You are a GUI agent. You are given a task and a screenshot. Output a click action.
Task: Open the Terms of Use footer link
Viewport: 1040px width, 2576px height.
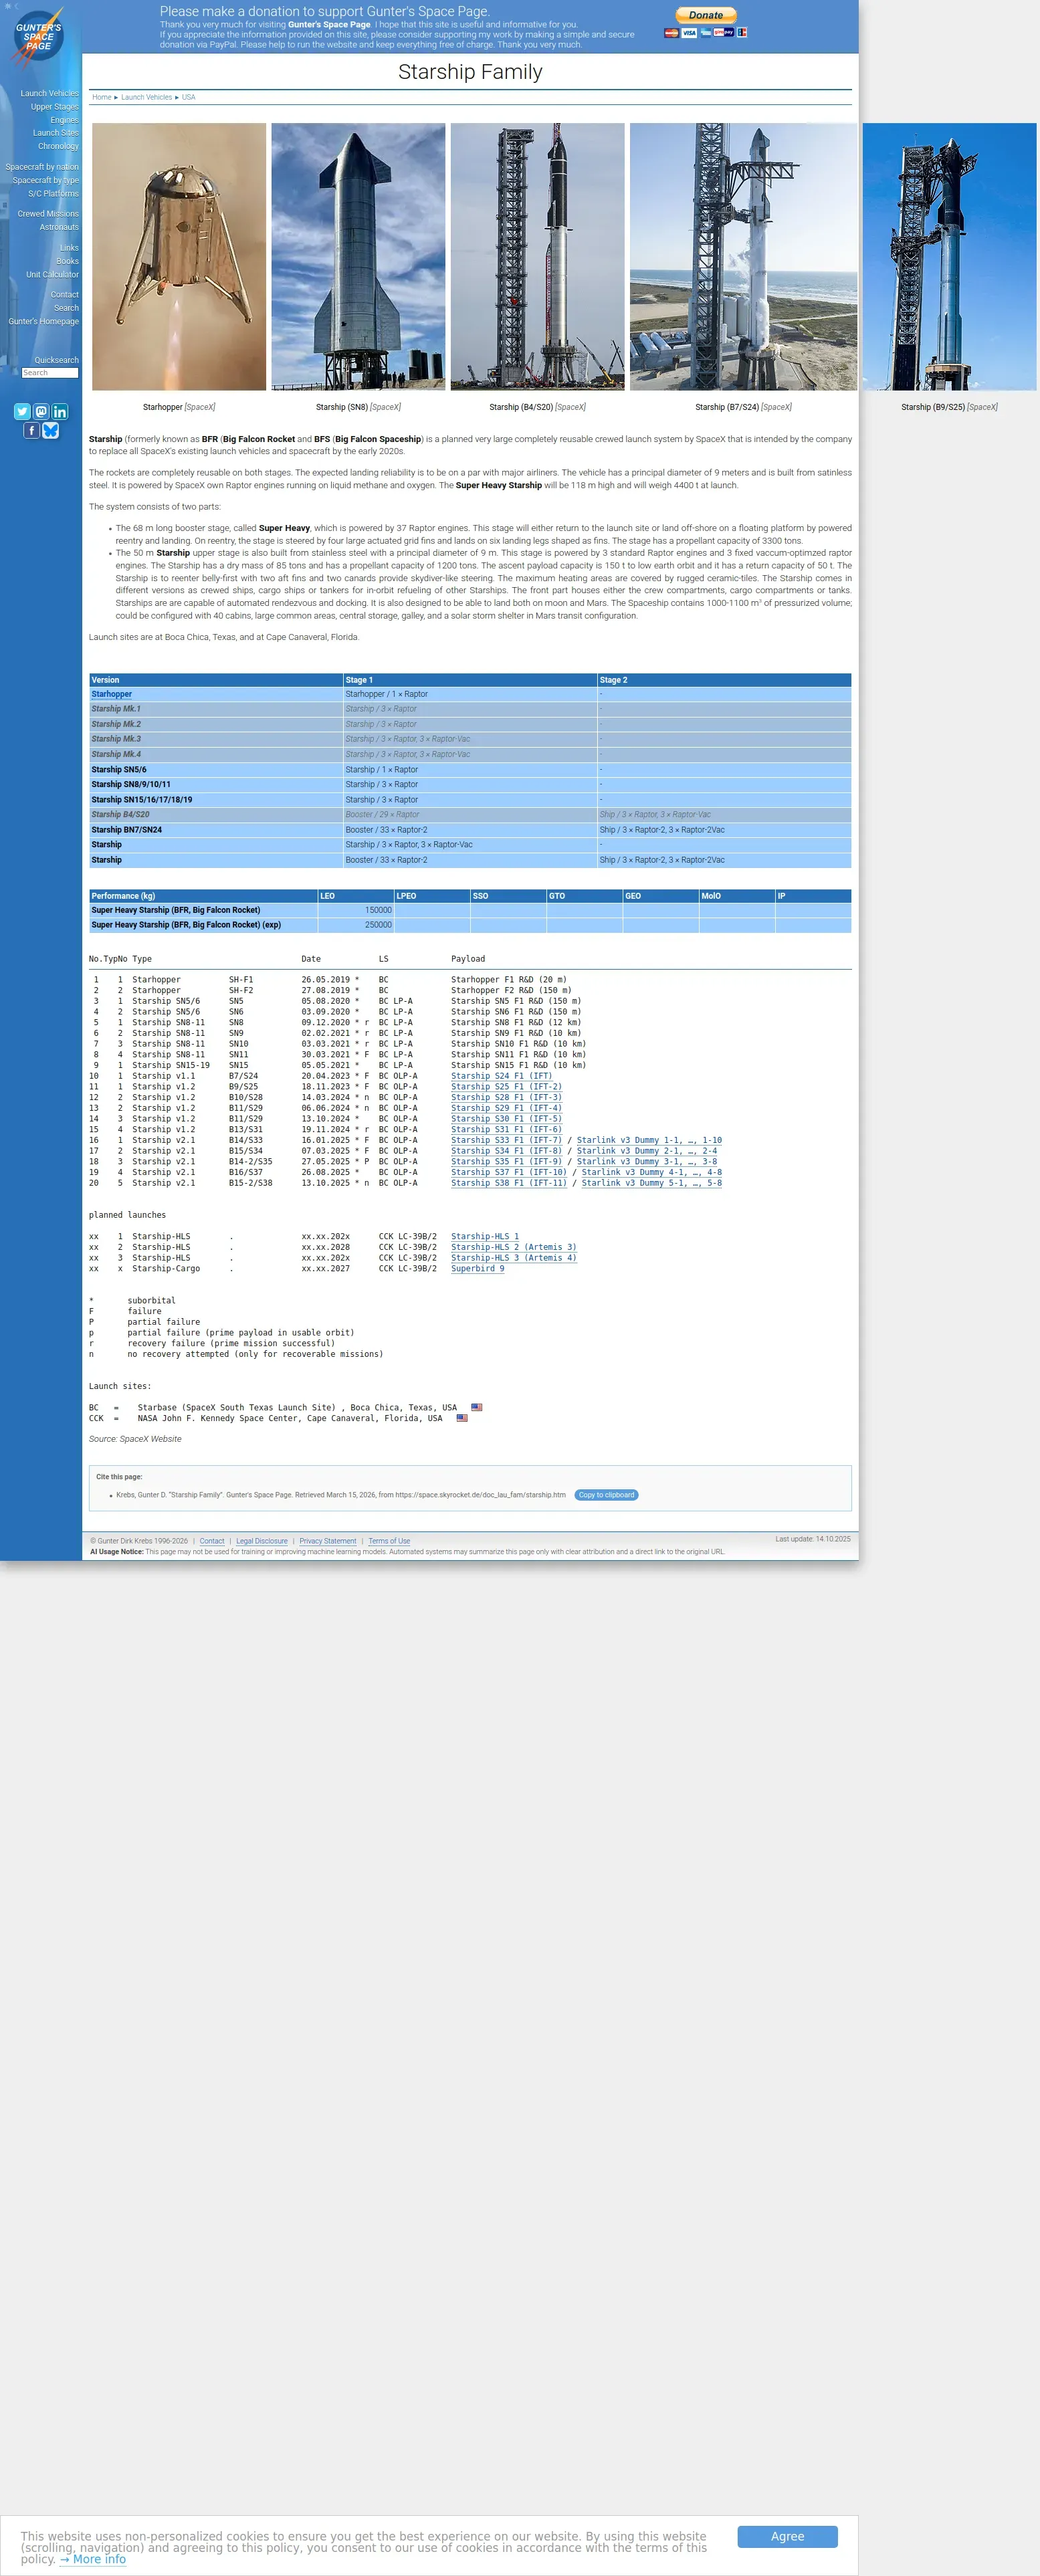[x=389, y=1541]
